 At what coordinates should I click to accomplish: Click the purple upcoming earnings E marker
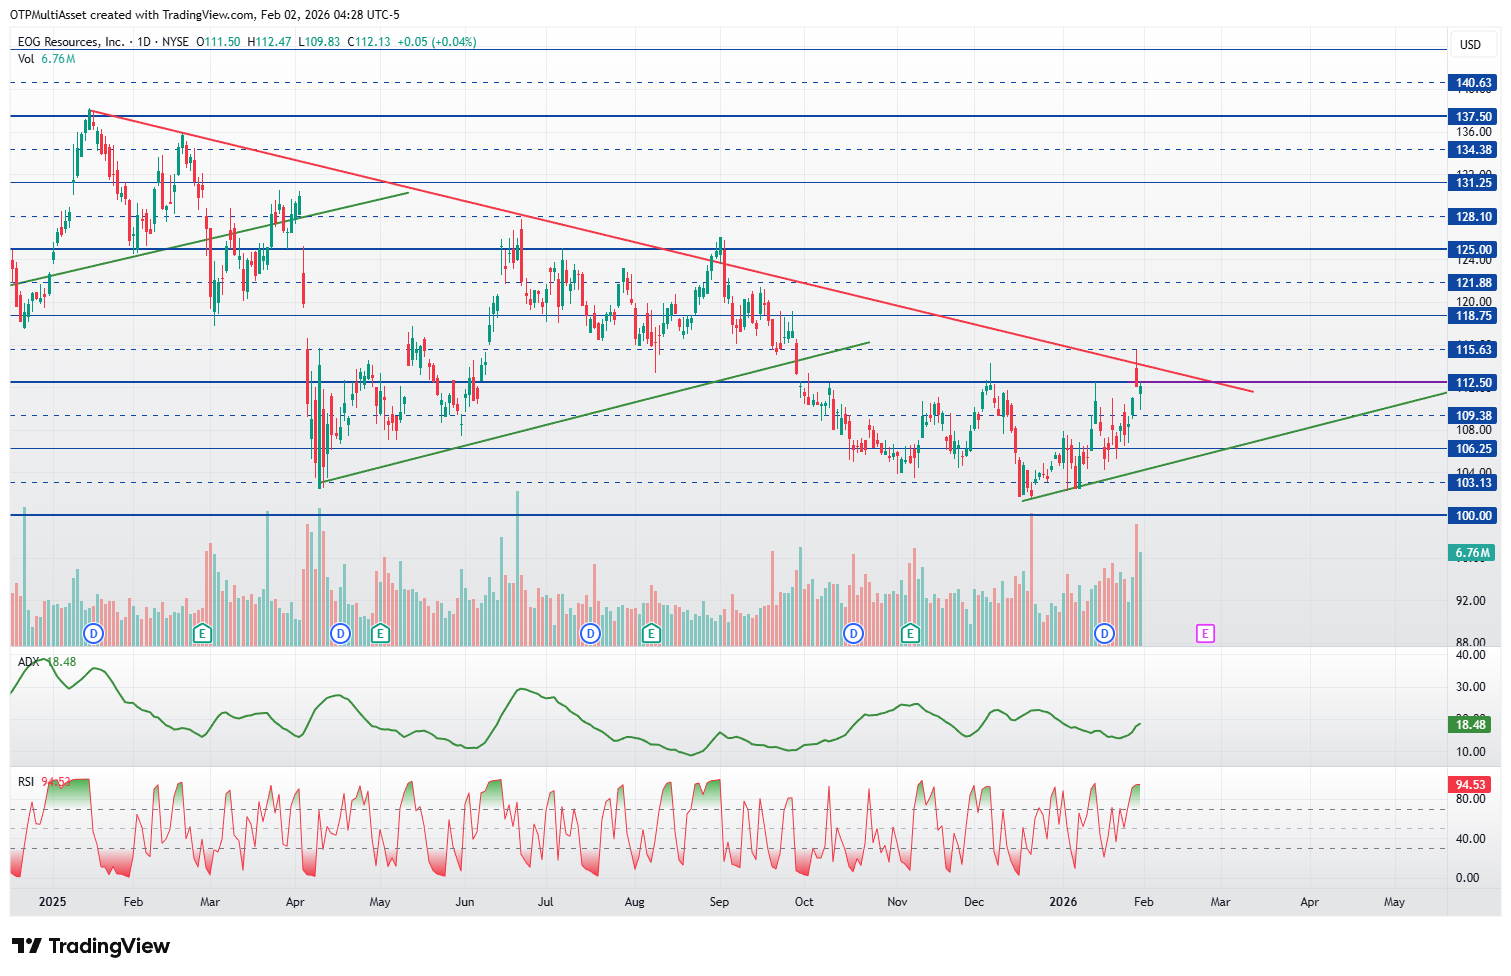1205,633
